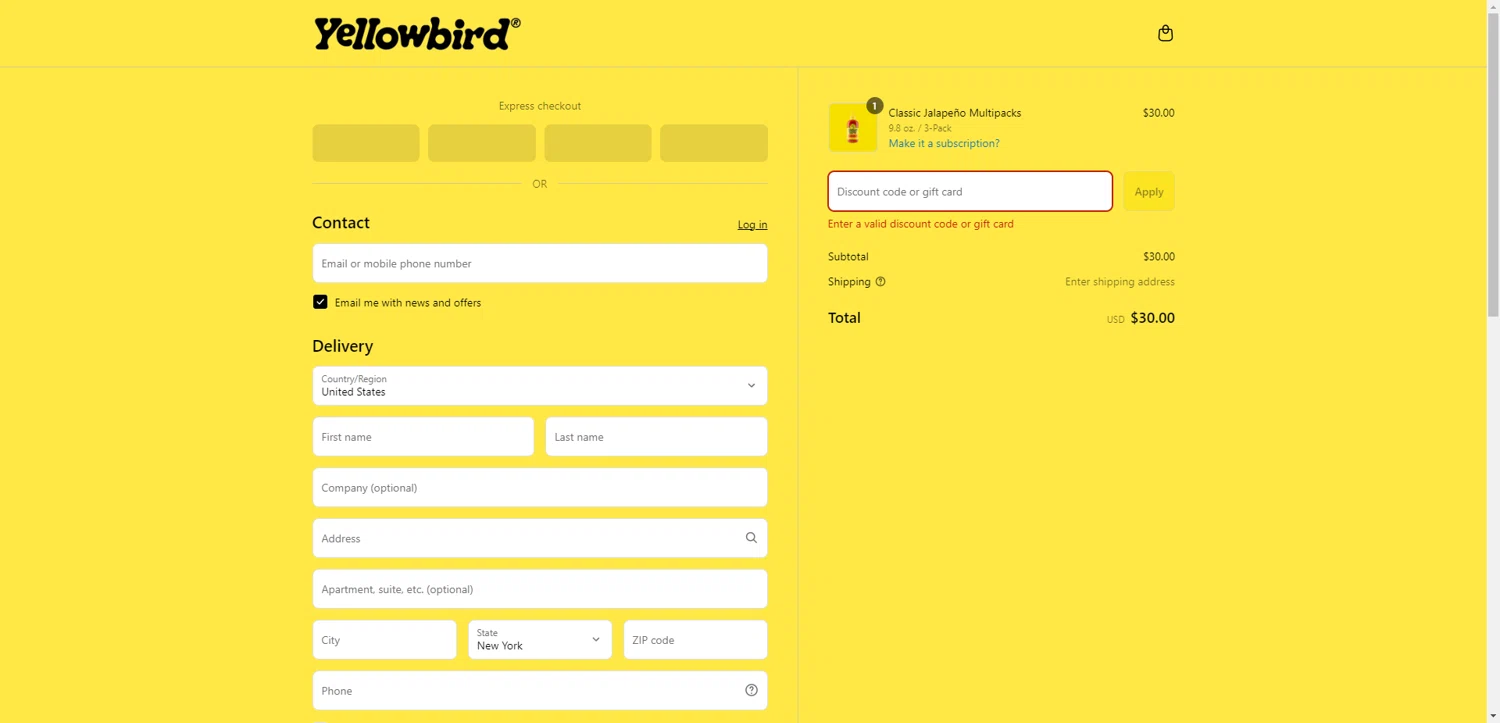Click the shipping info question icon
The image size is (1500, 723).
tap(880, 282)
